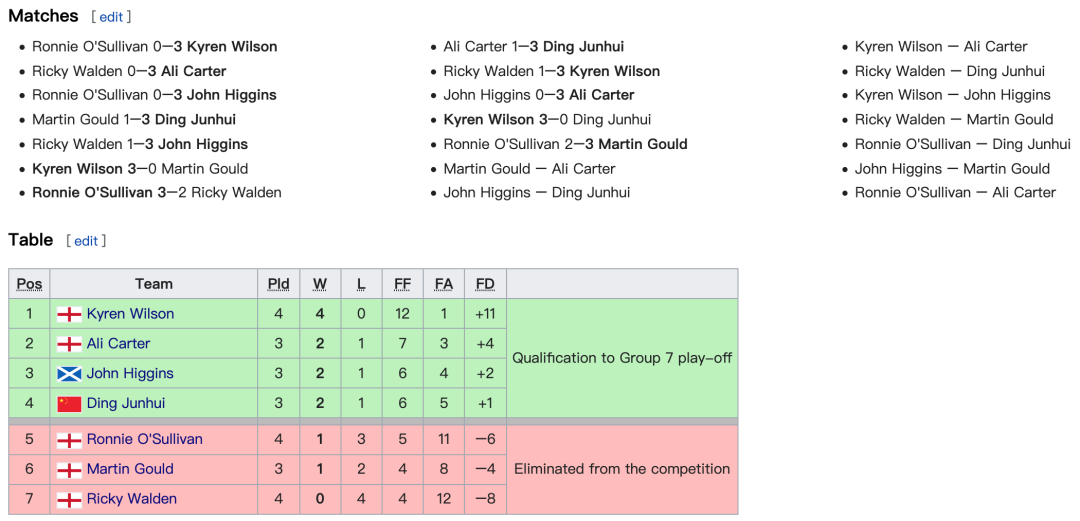The height and width of the screenshot is (521, 1080).
Task: Open Kyren Wilson's player page
Action: pyautogui.click(x=130, y=314)
